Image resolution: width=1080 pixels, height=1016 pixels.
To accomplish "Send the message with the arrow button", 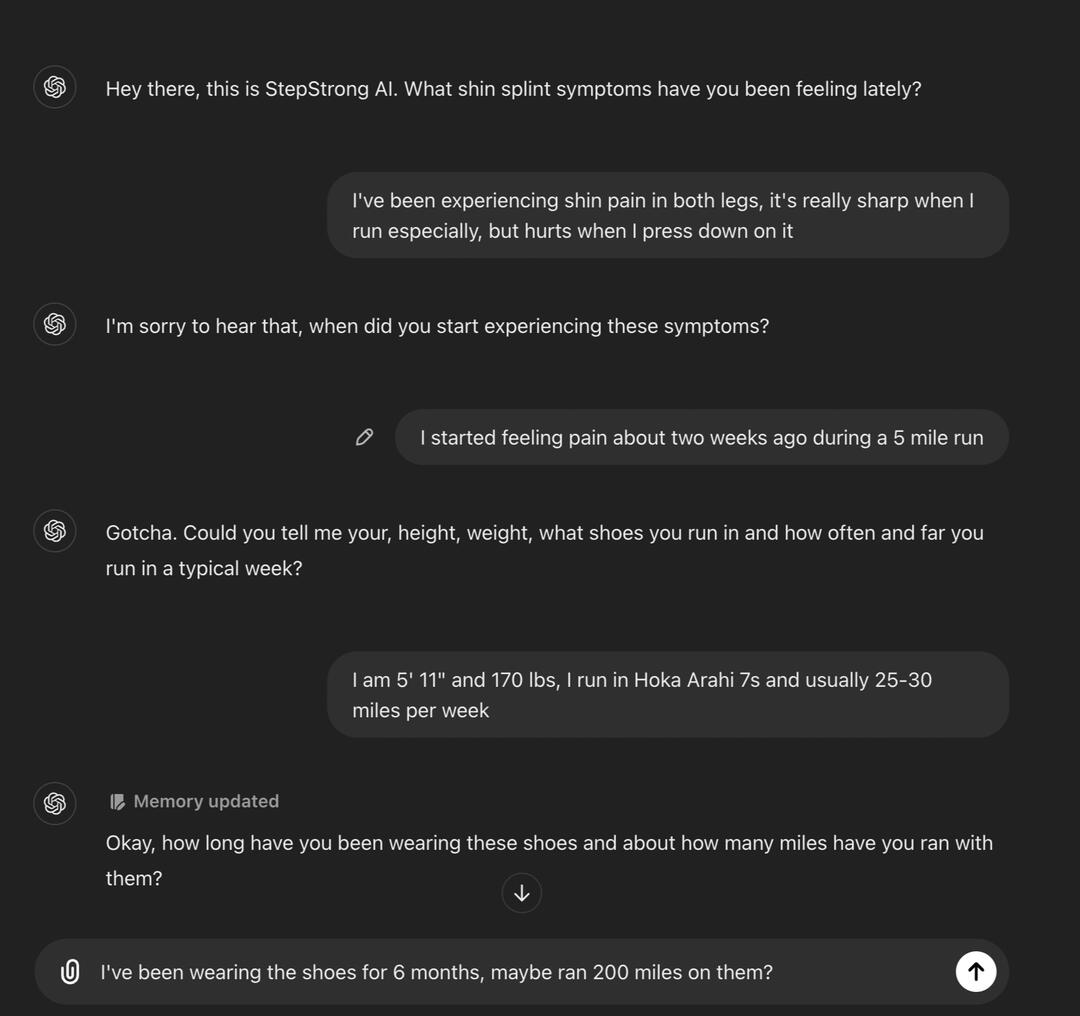I will tap(975, 971).
